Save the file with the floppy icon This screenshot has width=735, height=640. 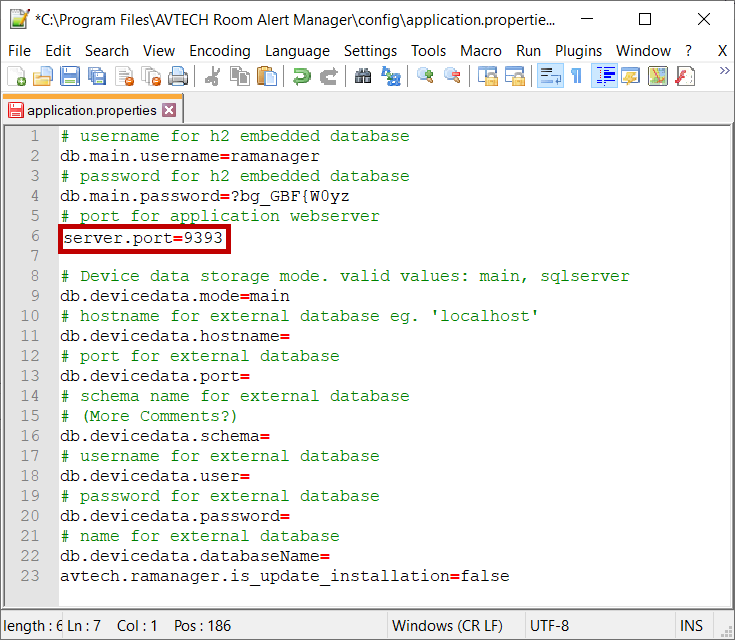(69, 77)
